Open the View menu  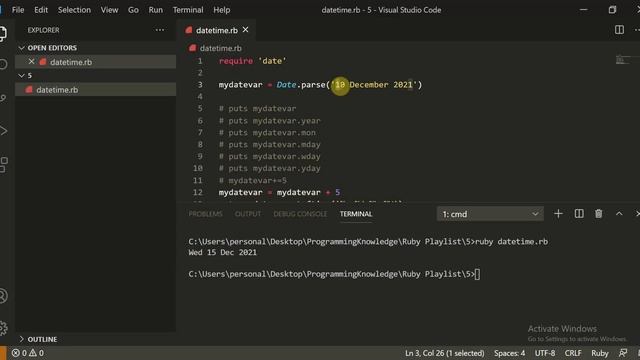109,10
